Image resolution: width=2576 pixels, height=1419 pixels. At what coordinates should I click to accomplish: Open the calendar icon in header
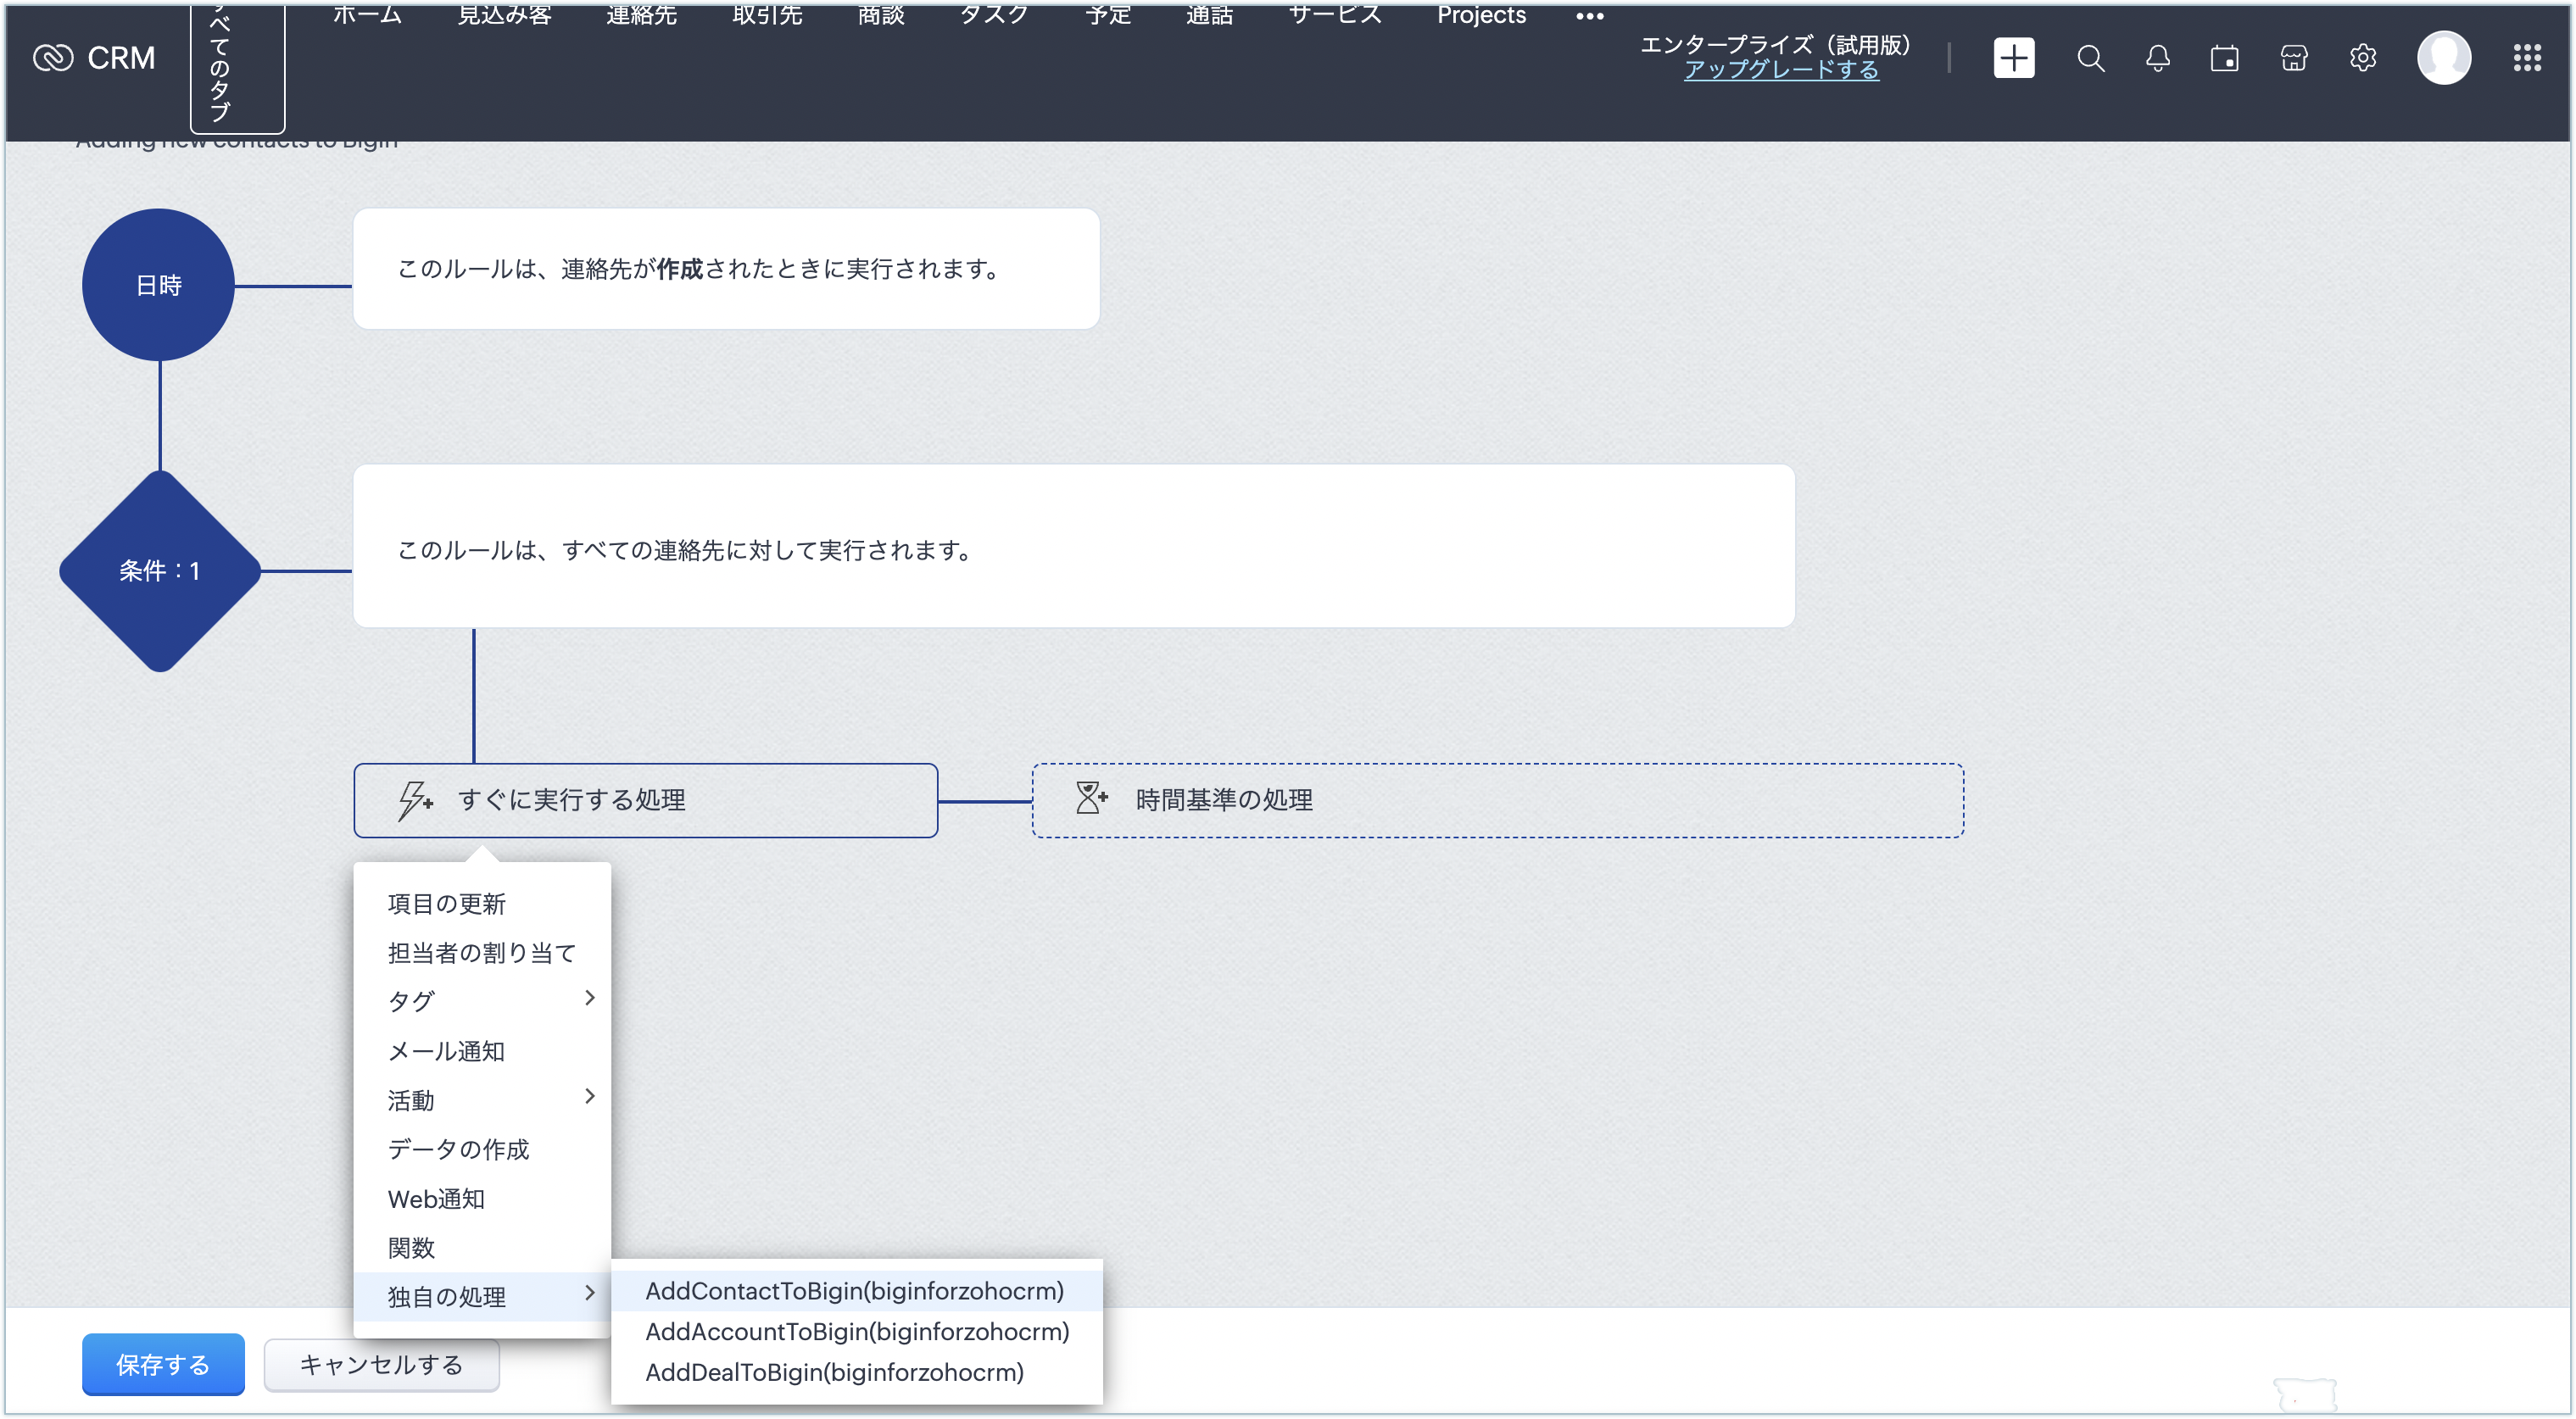pos(2224,58)
